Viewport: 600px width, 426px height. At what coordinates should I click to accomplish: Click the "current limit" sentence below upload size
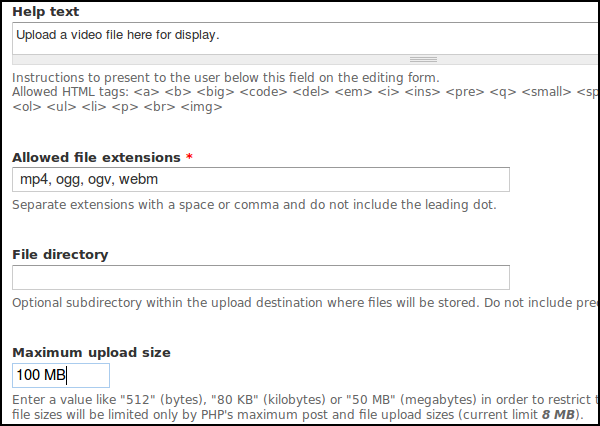point(300,414)
